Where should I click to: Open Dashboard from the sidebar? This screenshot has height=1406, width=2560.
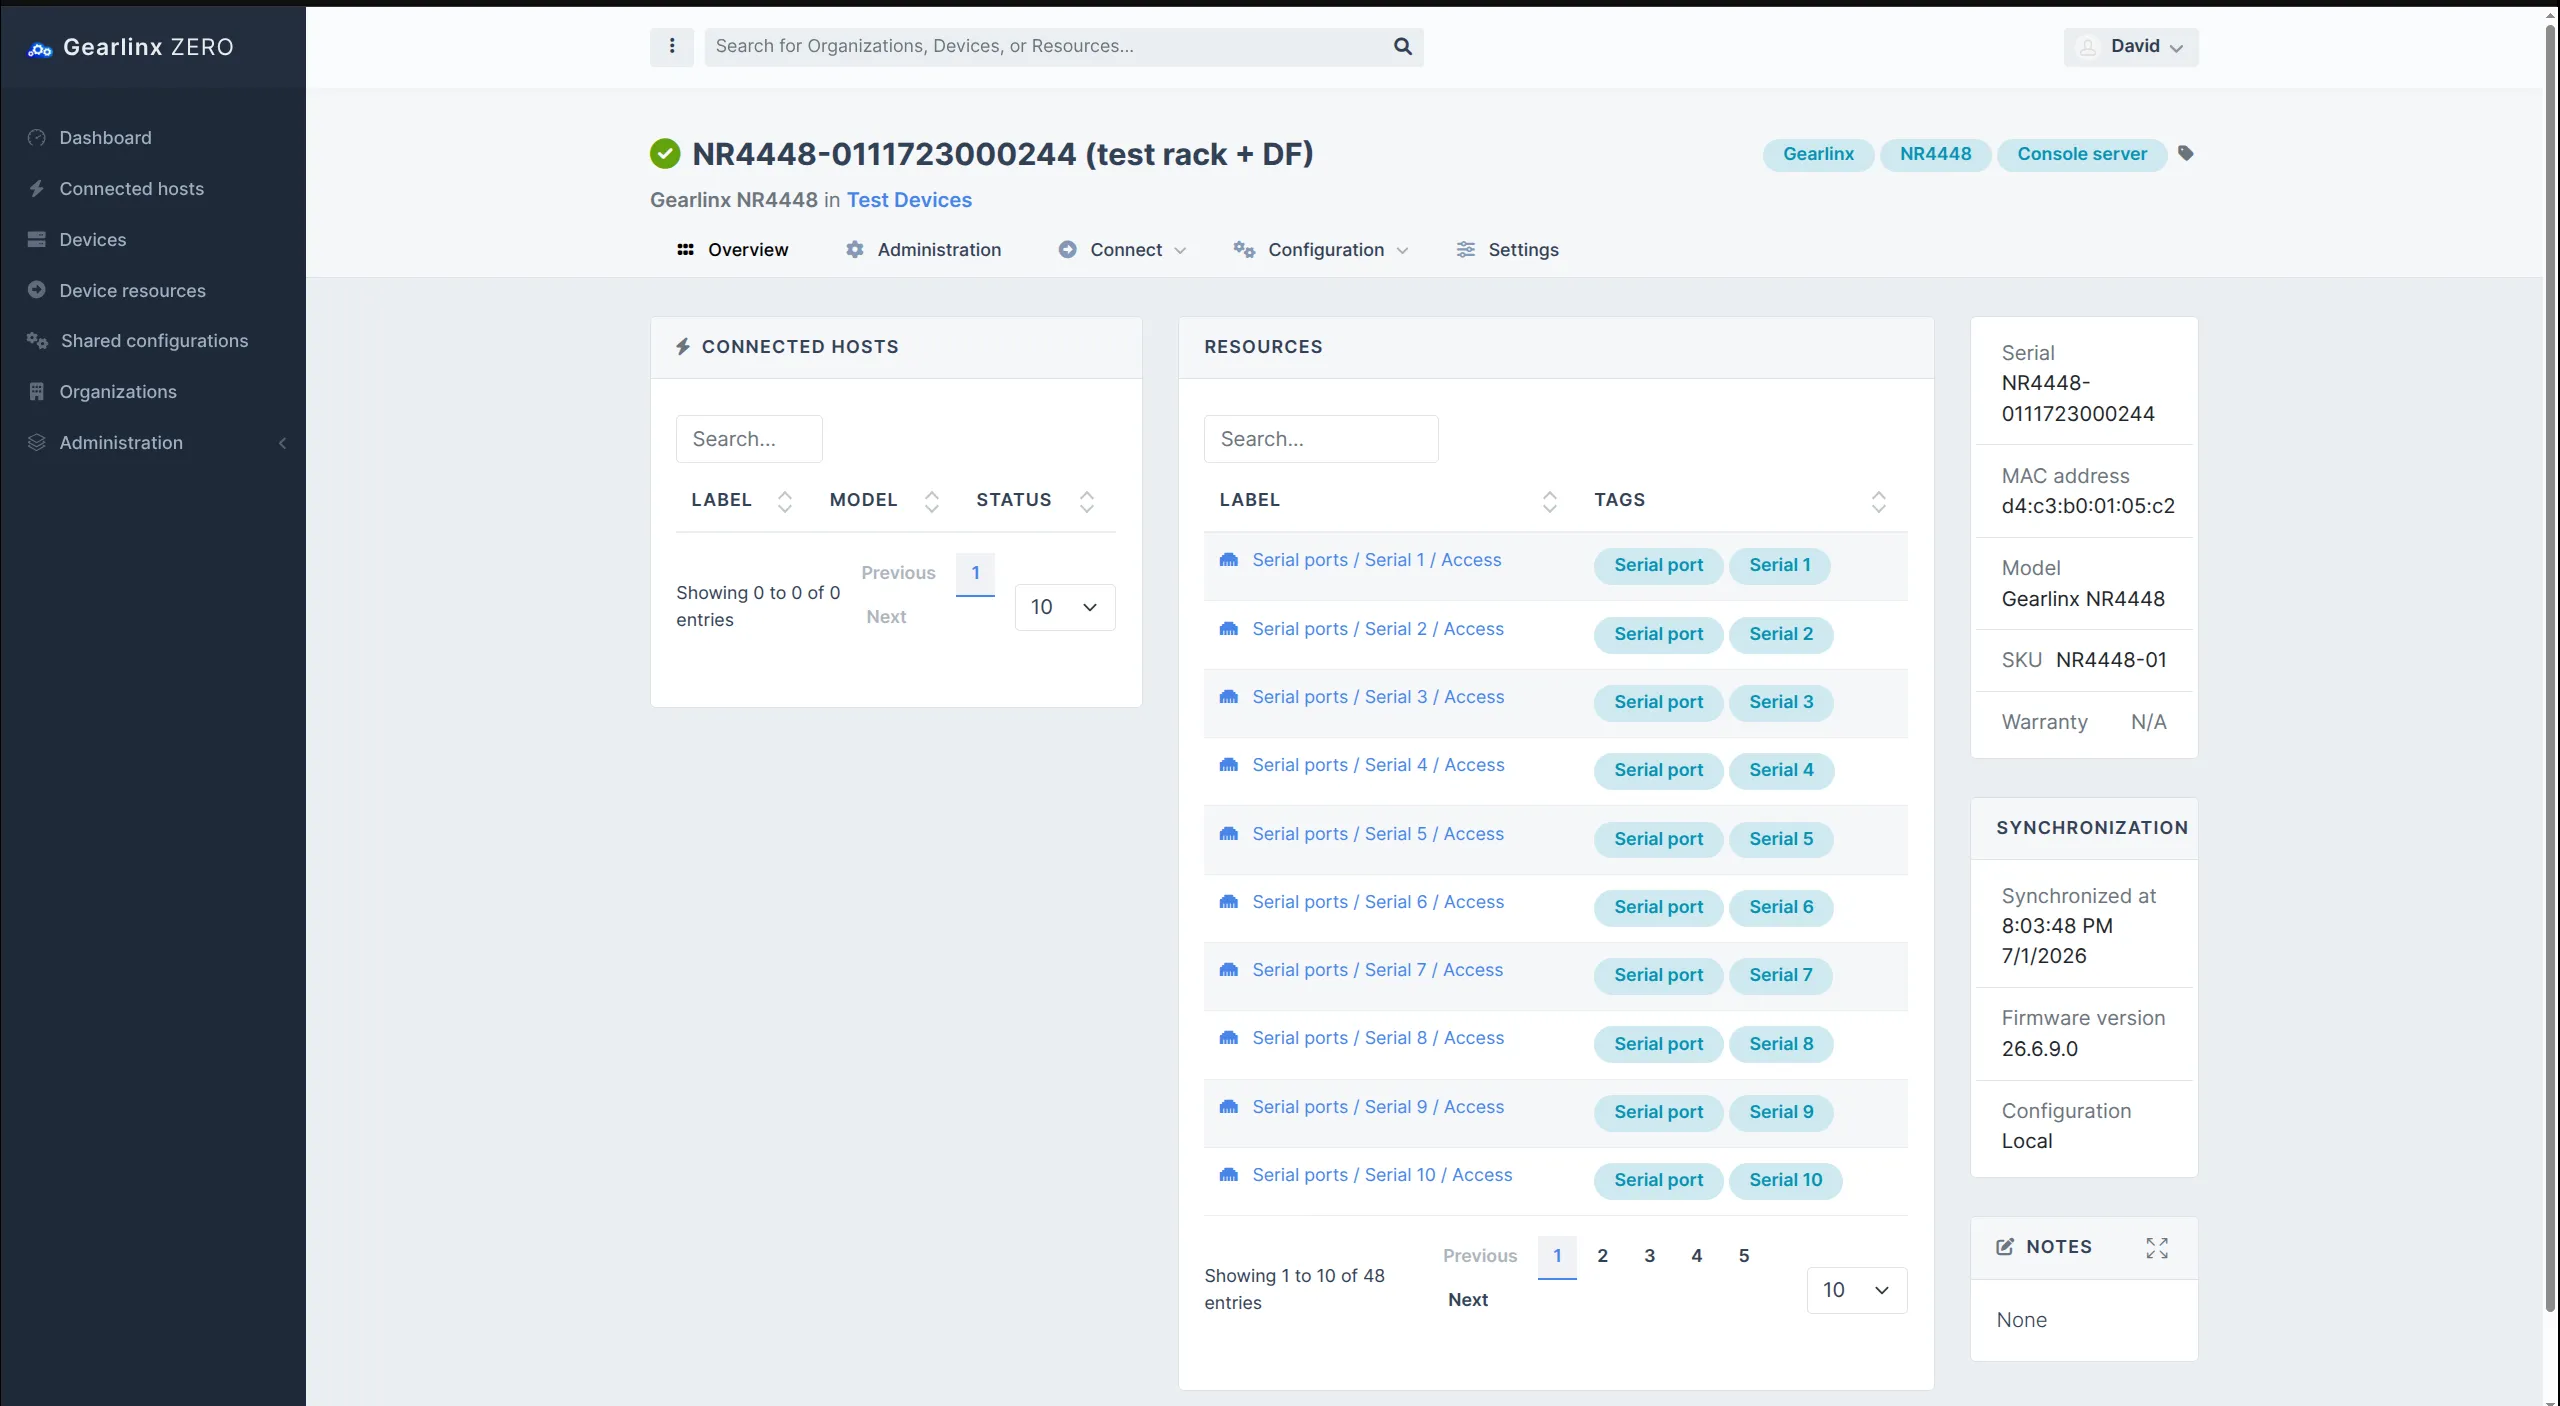[x=105, y=138]
